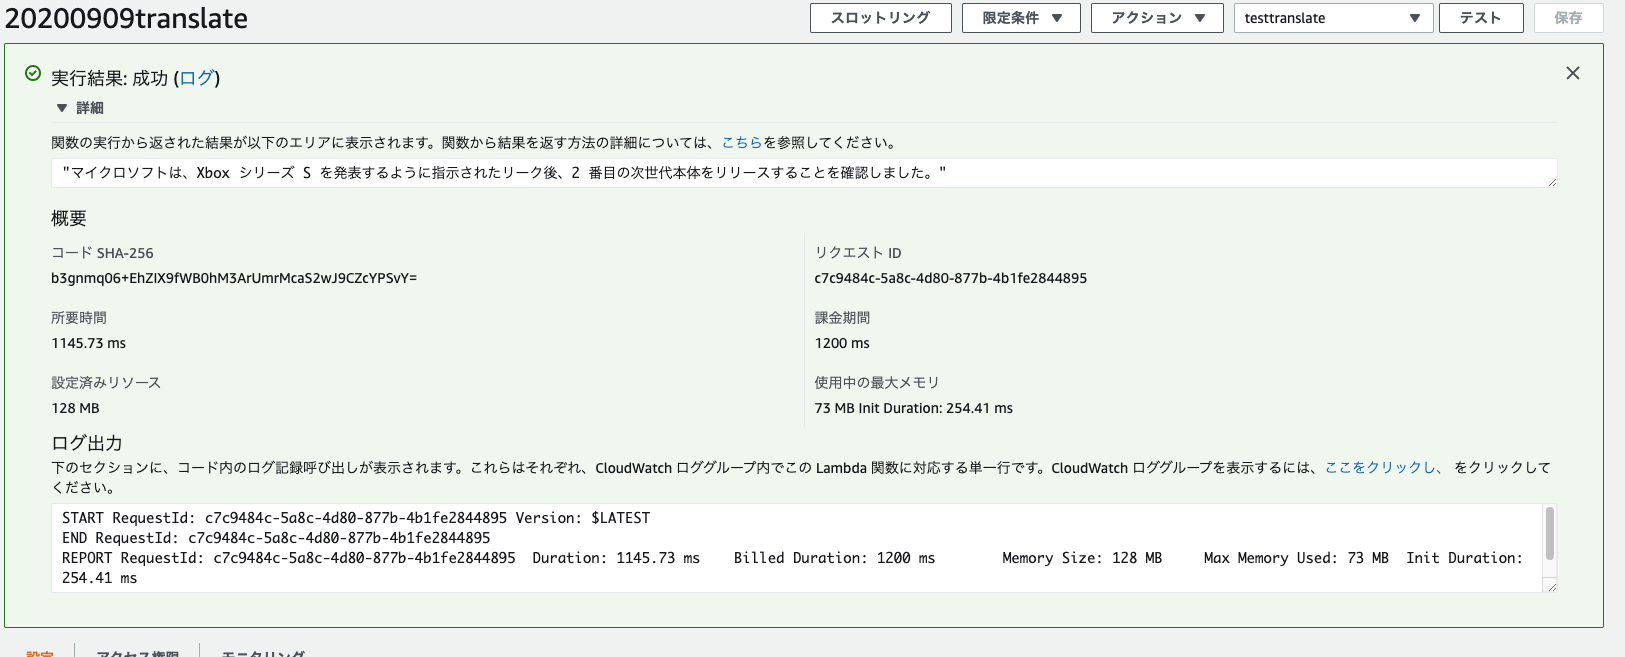1625x657 pixels.
Task: Select the 128 MB value under 設定済みリソース
Action: coord(75,408)
